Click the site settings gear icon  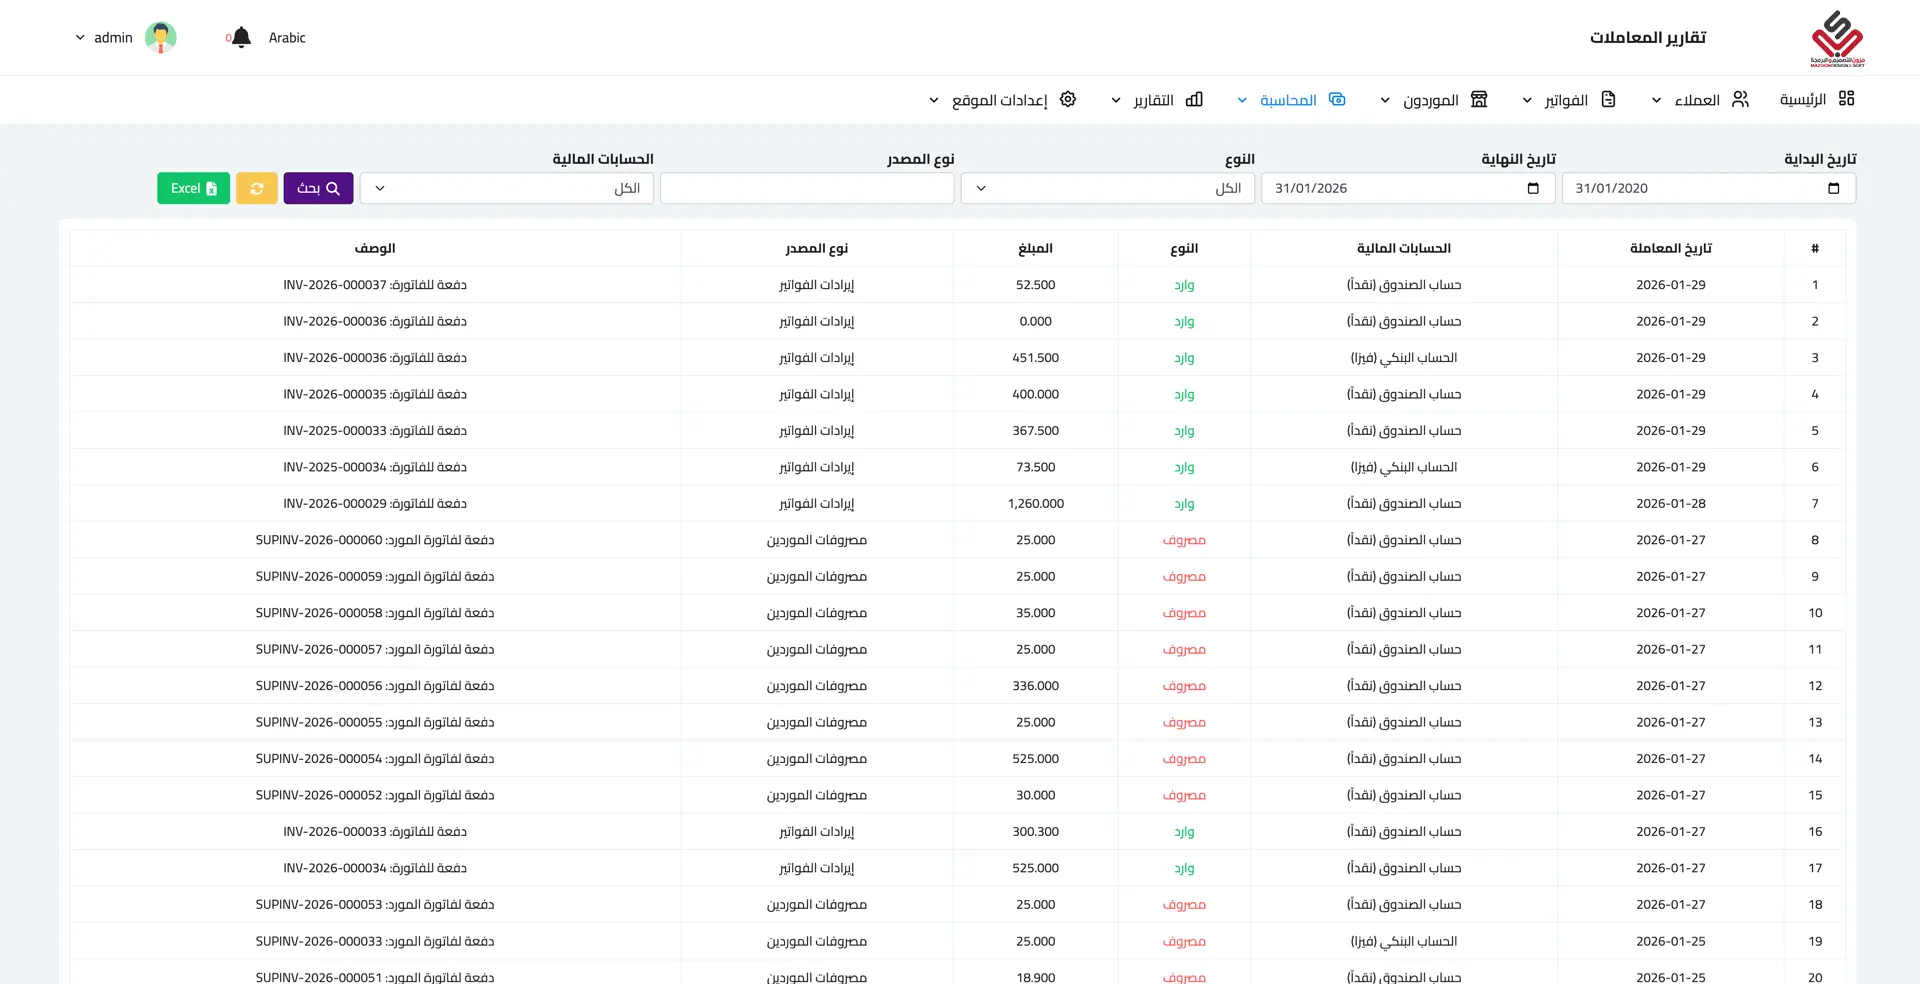tap(1068, 99)
